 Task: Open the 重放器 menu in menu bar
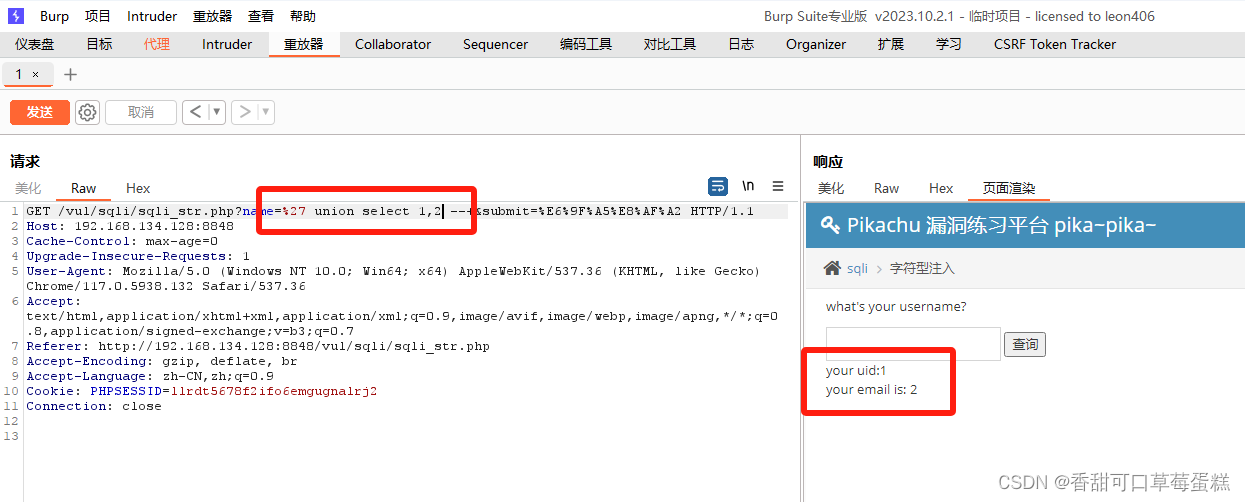click(212, 16)
